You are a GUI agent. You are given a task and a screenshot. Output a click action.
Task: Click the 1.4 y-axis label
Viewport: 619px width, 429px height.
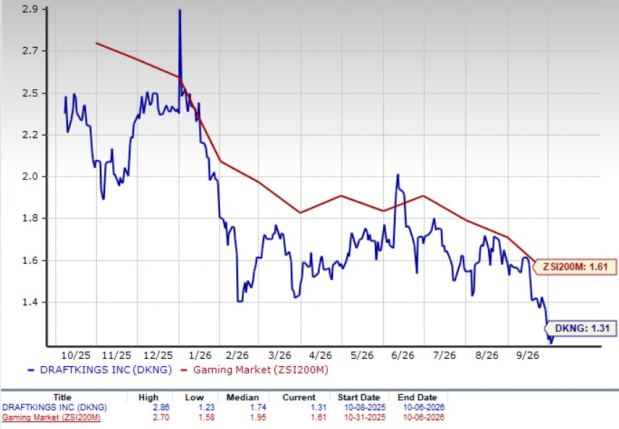coord(30,302)
